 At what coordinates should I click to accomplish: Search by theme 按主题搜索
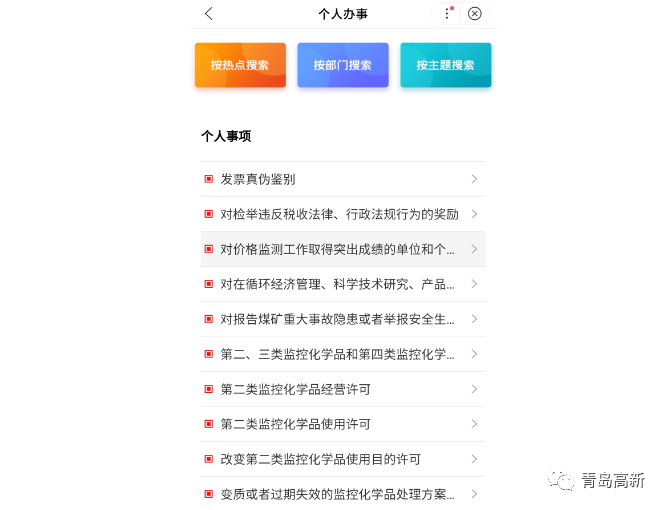point(445,65)
